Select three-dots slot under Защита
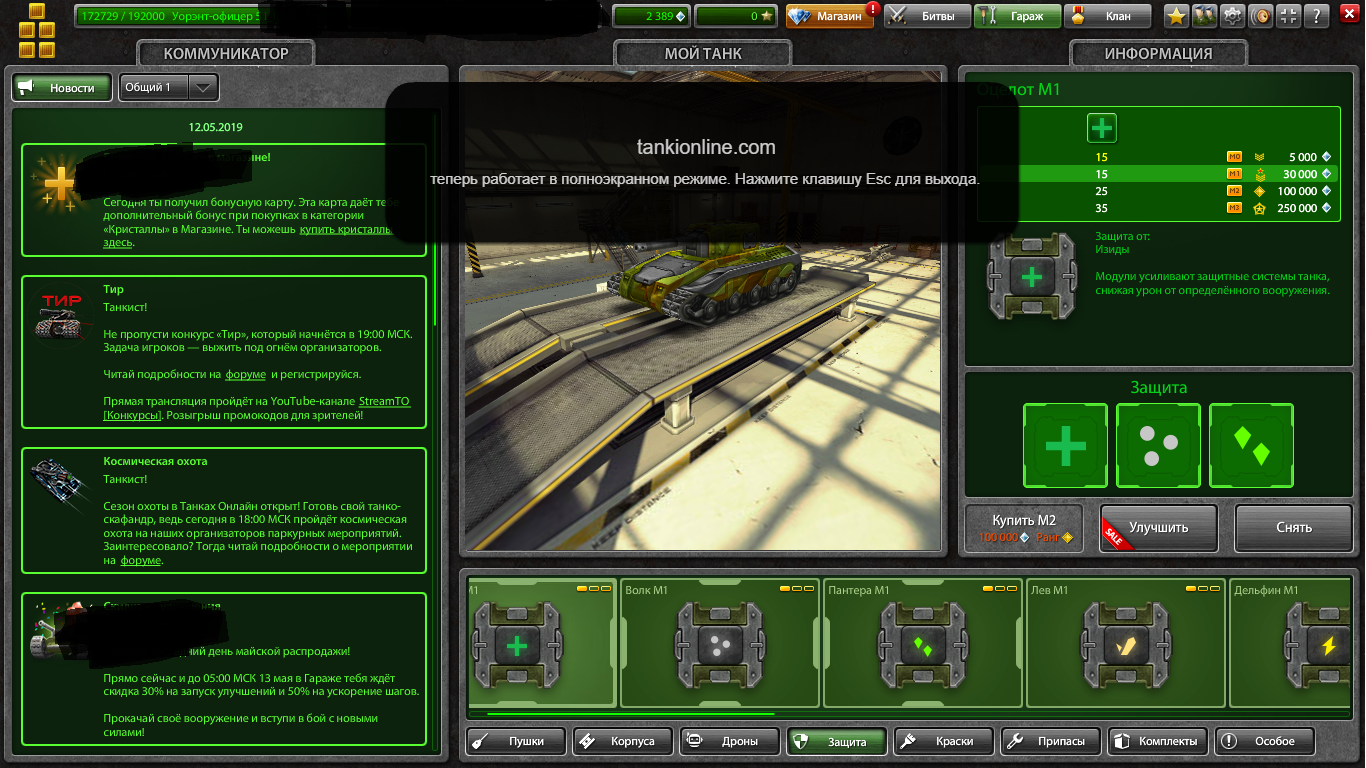 1158,446
